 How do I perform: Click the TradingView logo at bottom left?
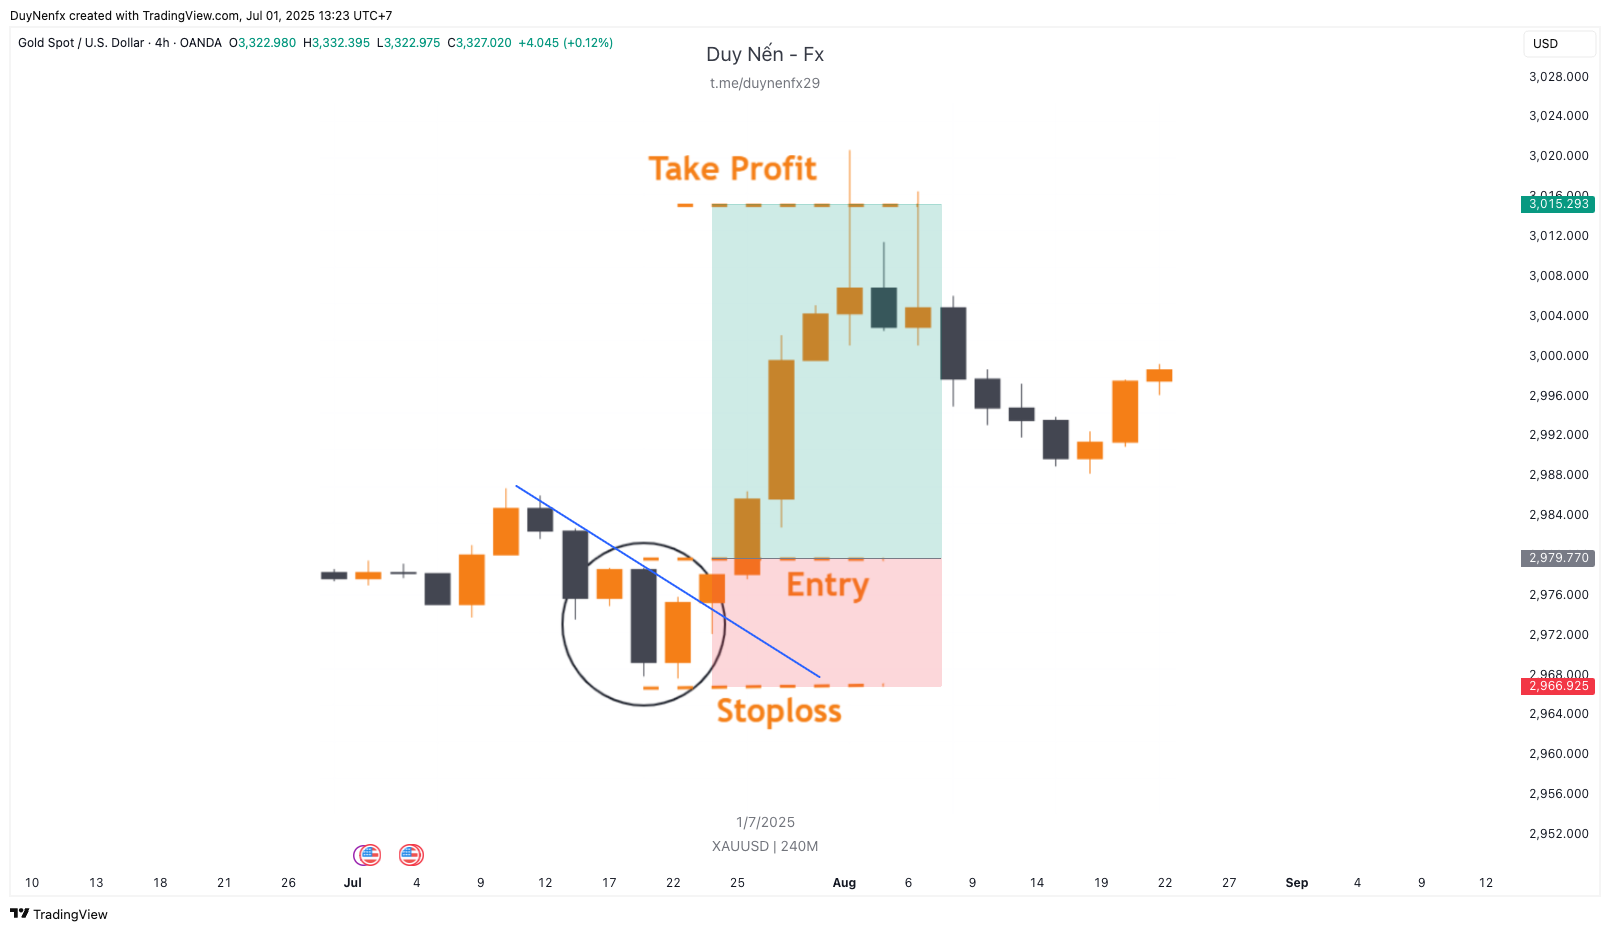tap(58, 914)
